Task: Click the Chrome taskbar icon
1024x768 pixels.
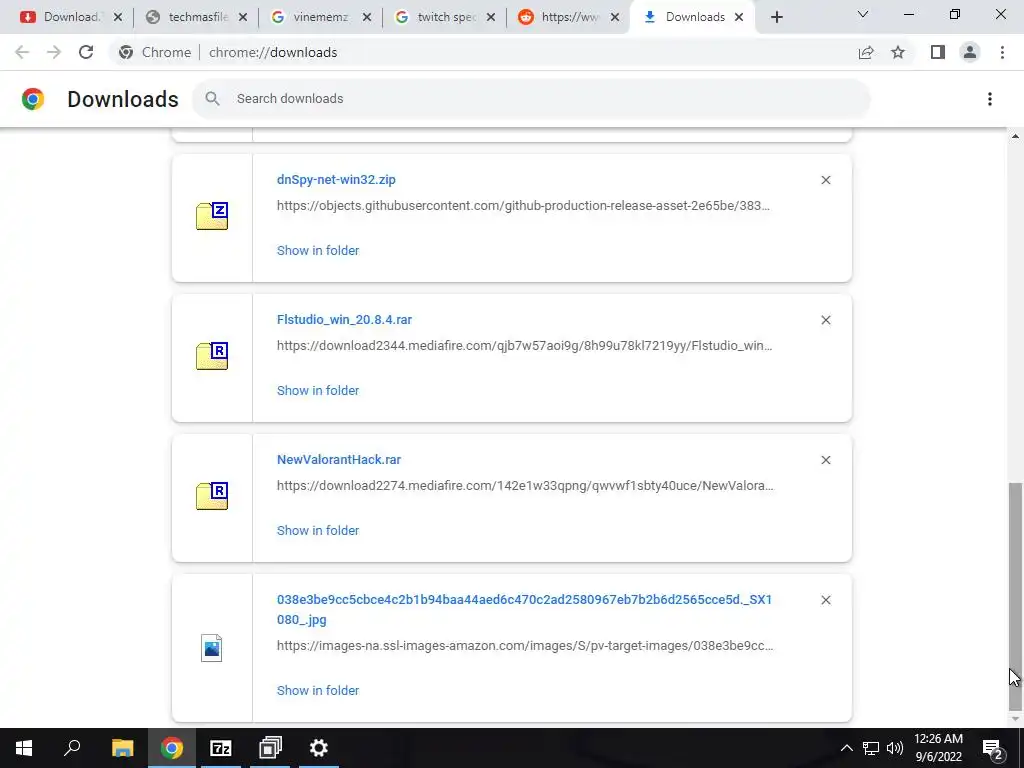Action: coord(172,748)
